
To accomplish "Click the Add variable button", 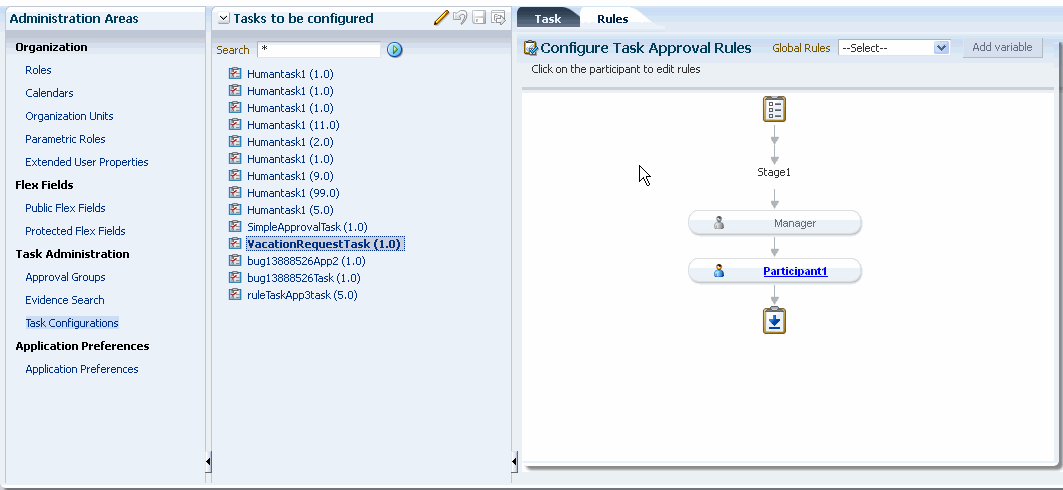I will point(1002,47).
